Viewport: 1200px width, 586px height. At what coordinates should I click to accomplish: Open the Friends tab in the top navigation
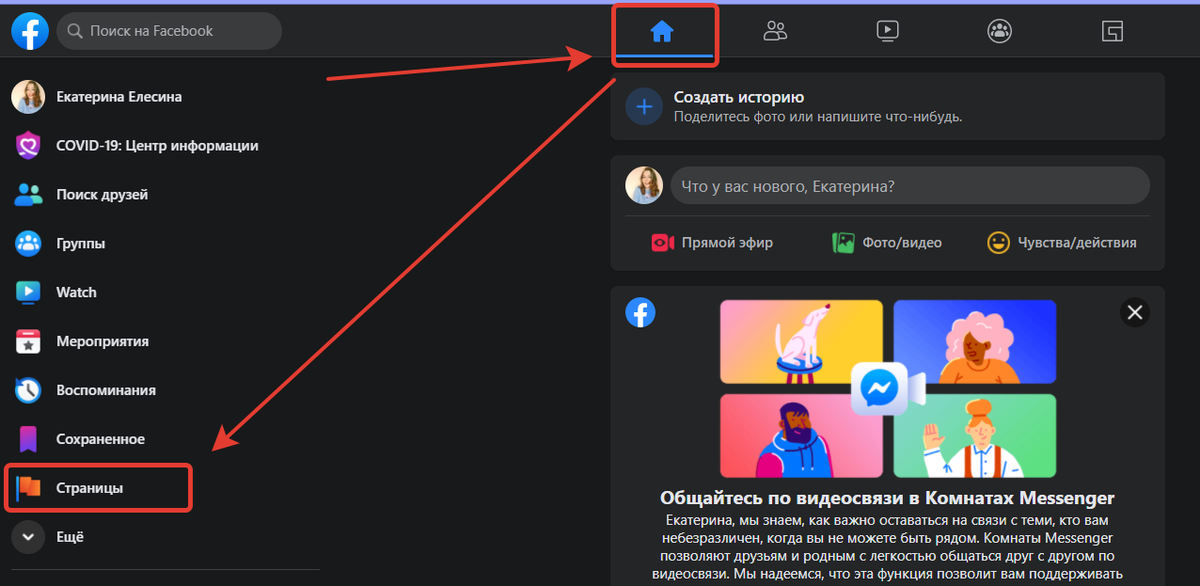click(775, 31)
